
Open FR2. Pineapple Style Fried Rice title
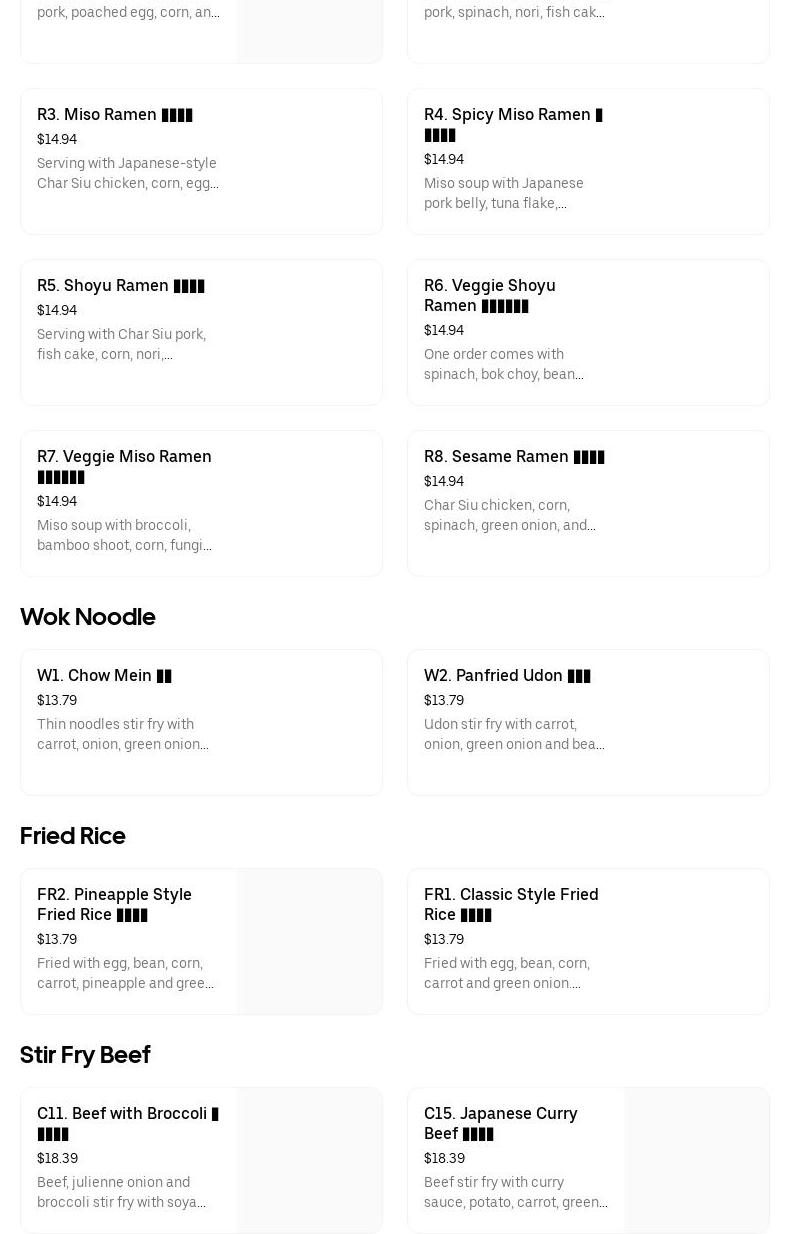coord(114,904)
